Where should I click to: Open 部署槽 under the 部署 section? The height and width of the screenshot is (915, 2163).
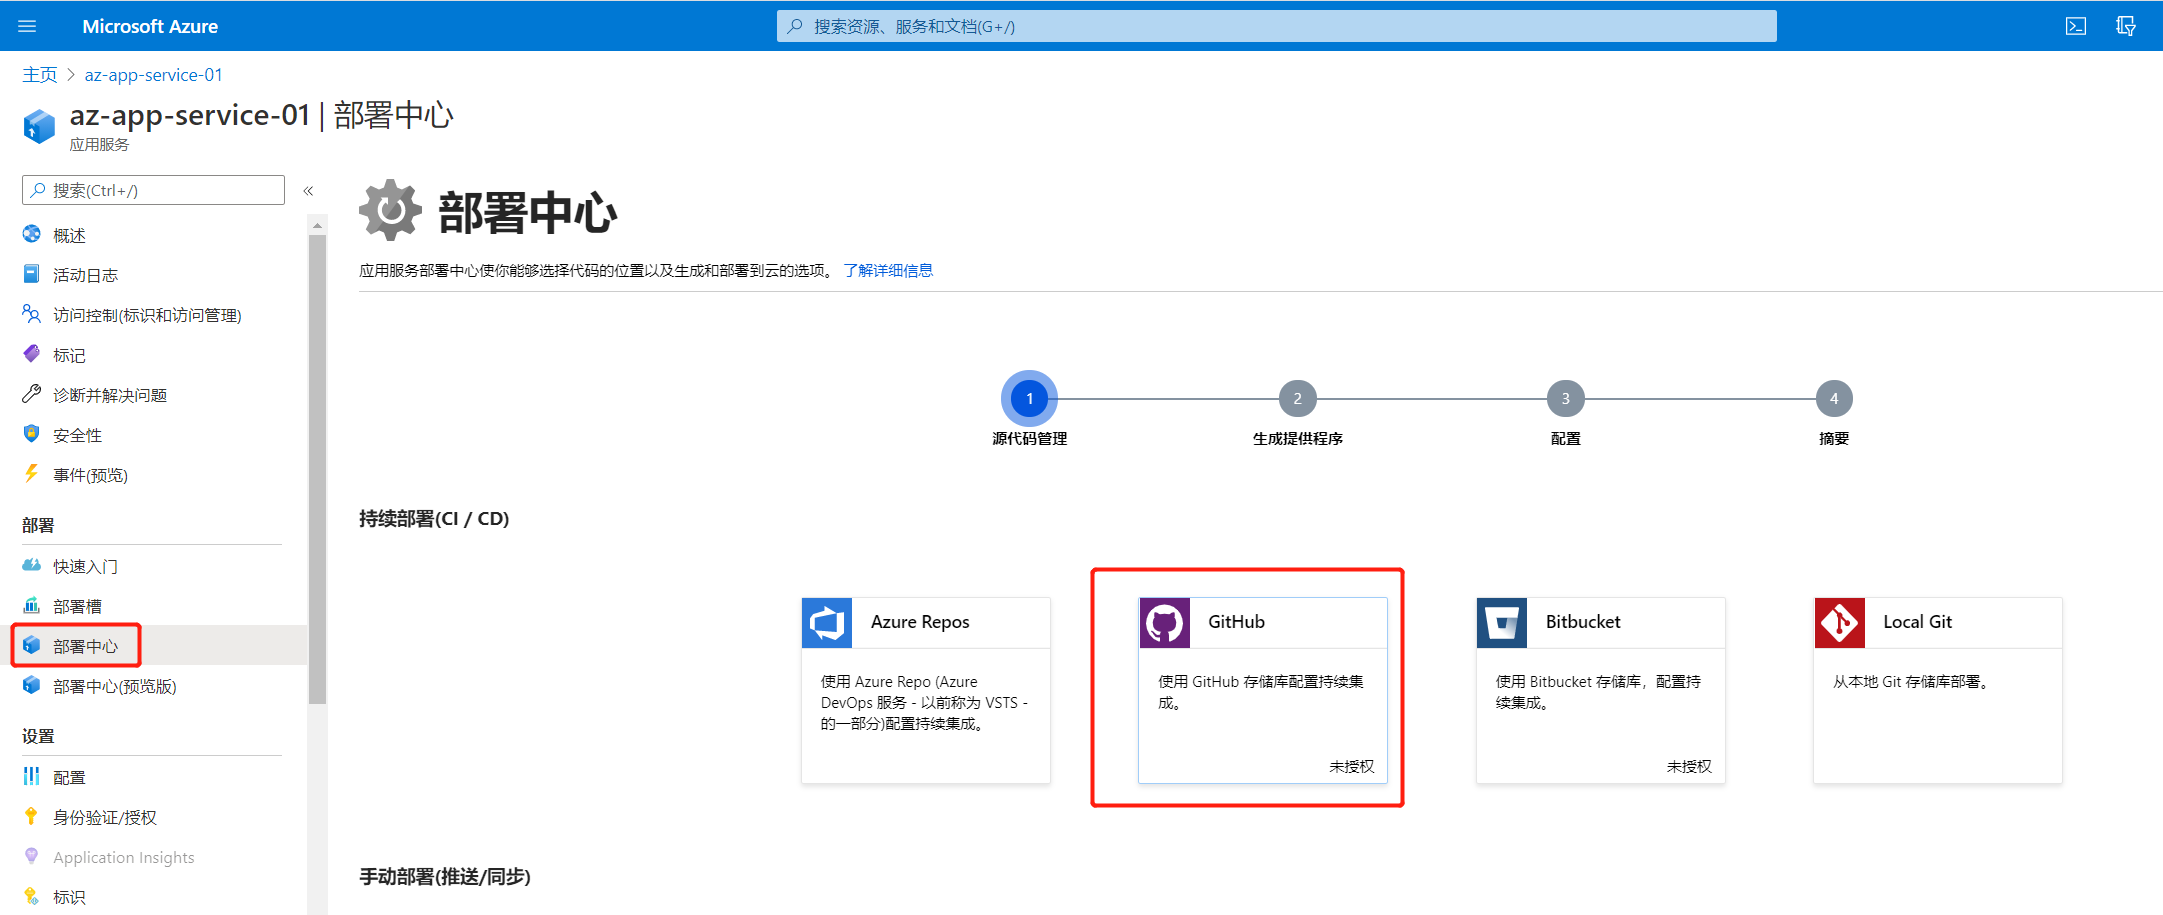77,606
